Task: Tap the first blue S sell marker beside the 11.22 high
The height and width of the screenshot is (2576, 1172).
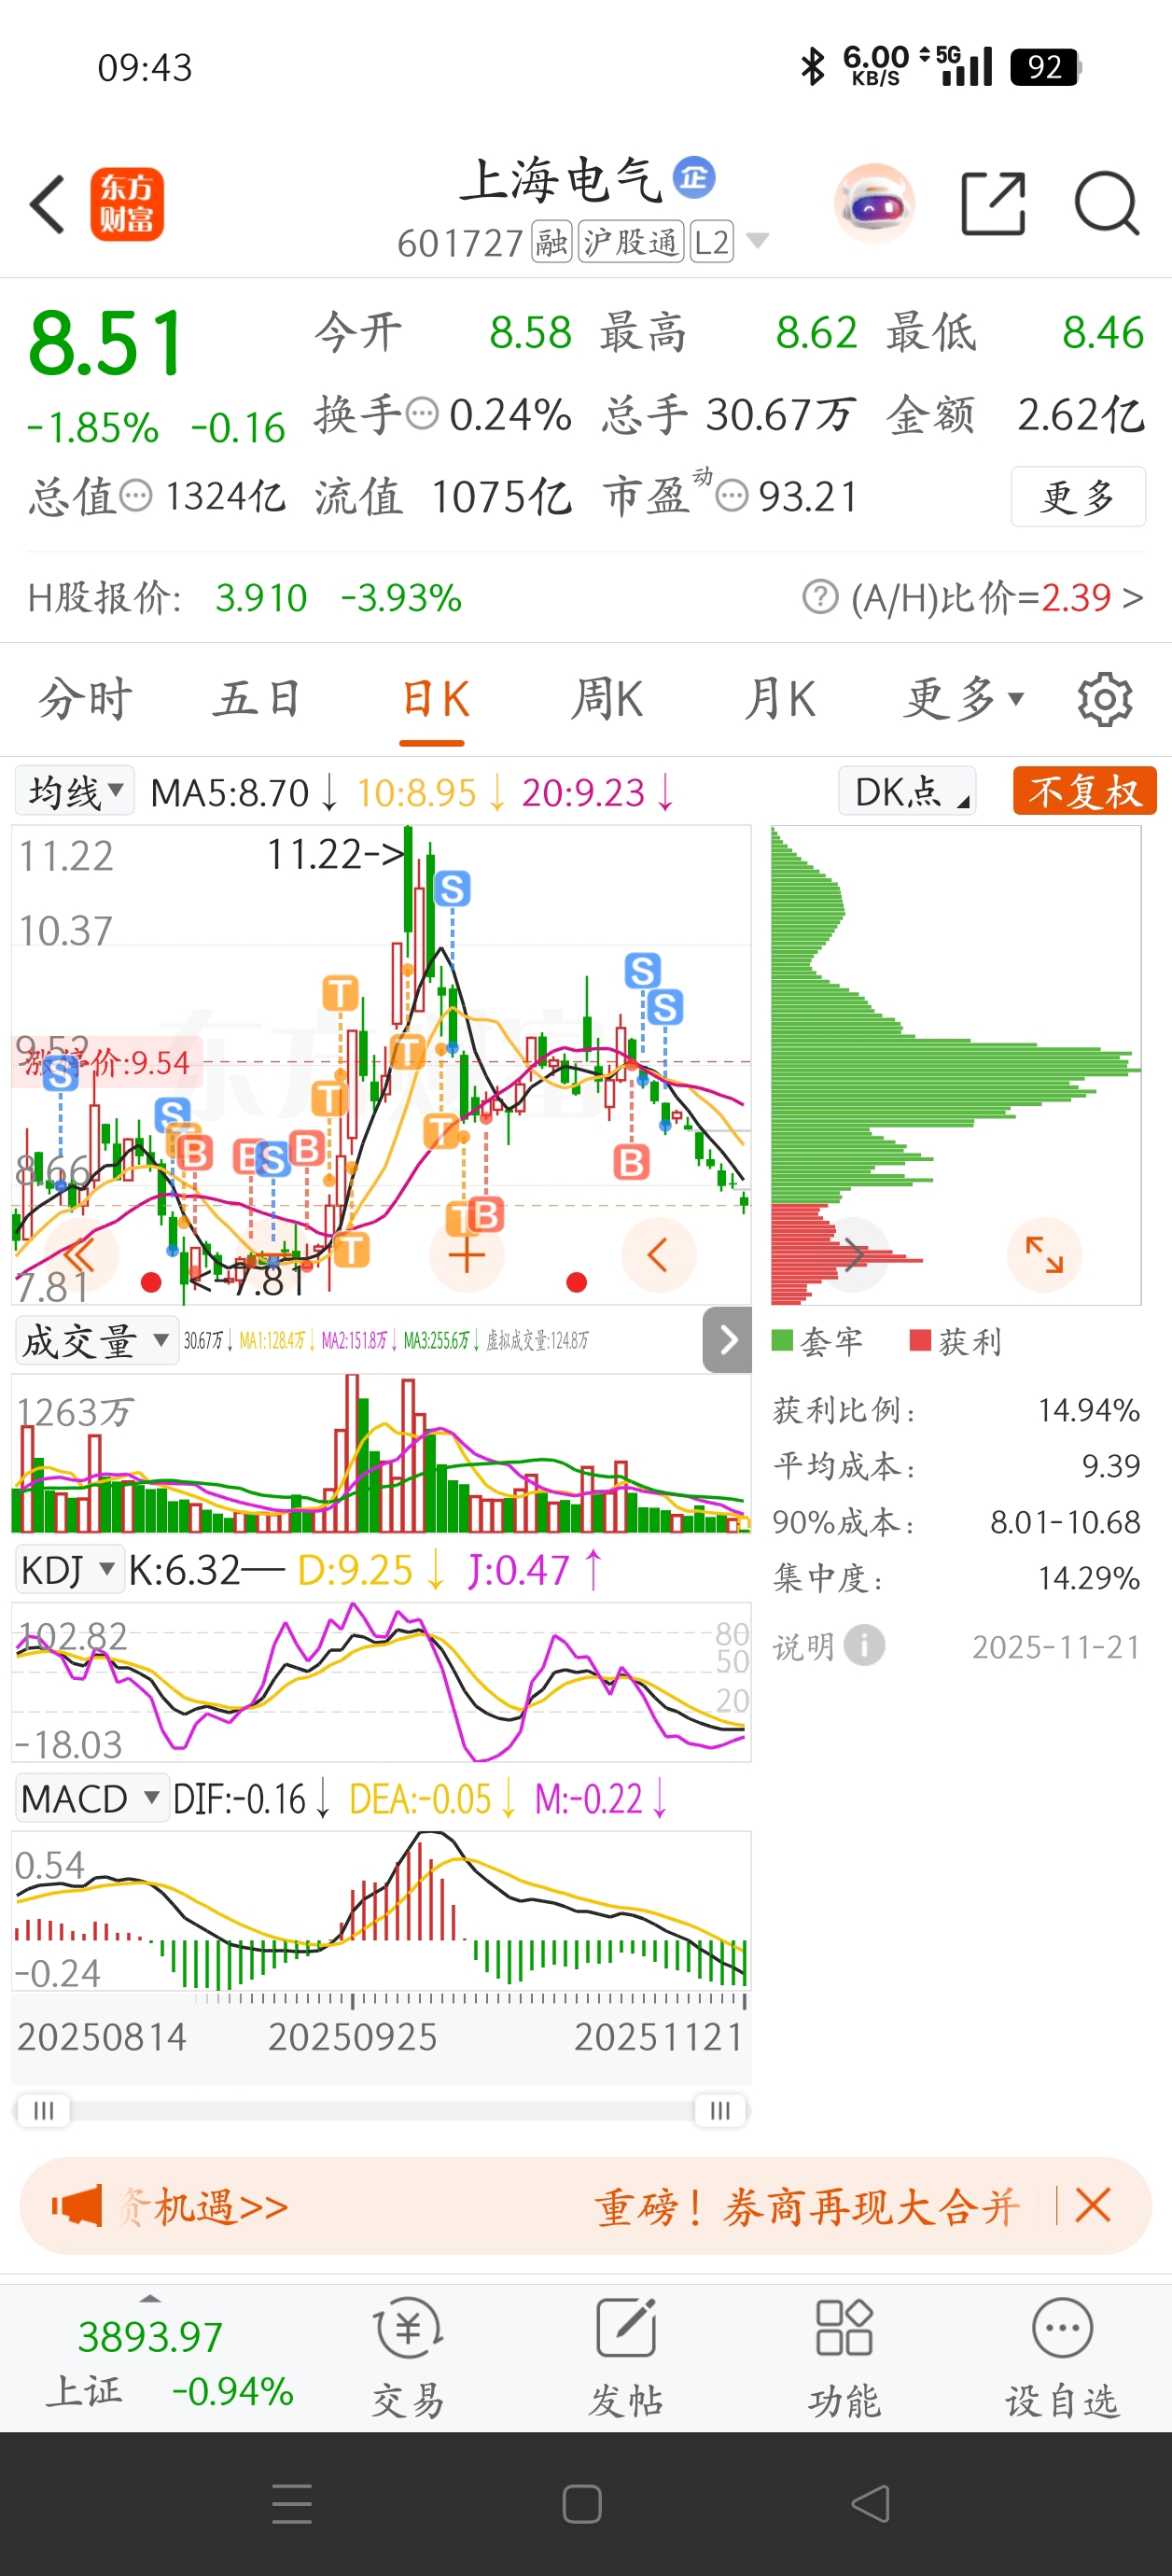Action: click(x=452, y=888)
